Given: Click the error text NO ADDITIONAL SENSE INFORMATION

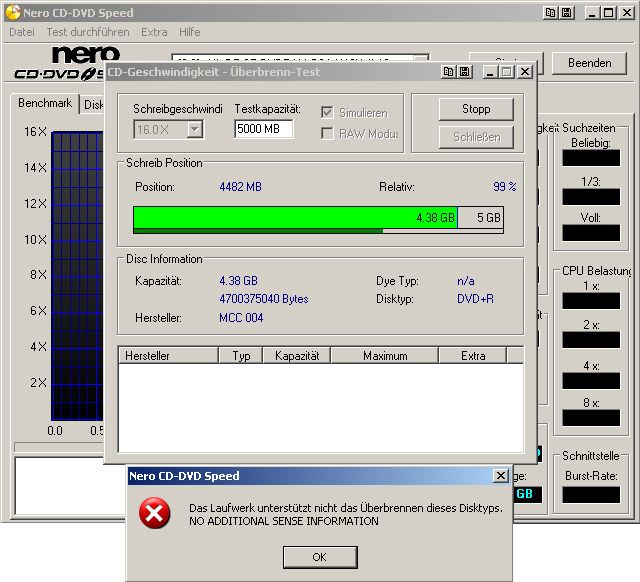Looking at the screenshot, I should pos(284,521).
